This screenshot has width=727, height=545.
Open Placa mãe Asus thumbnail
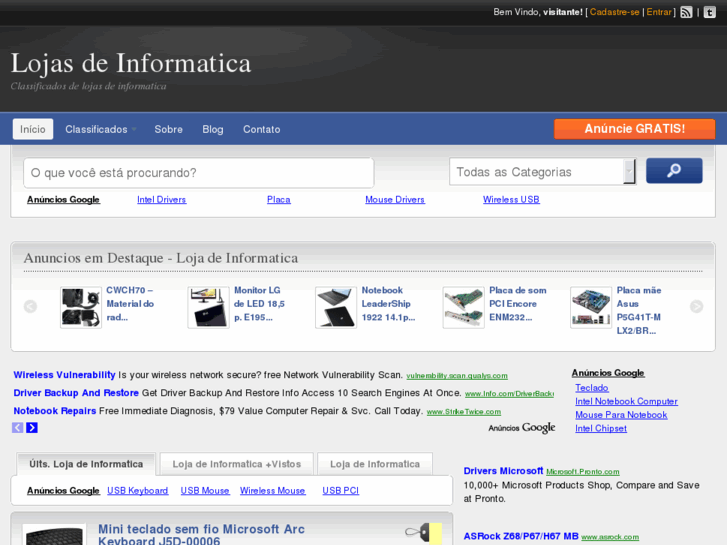(591, 307)
